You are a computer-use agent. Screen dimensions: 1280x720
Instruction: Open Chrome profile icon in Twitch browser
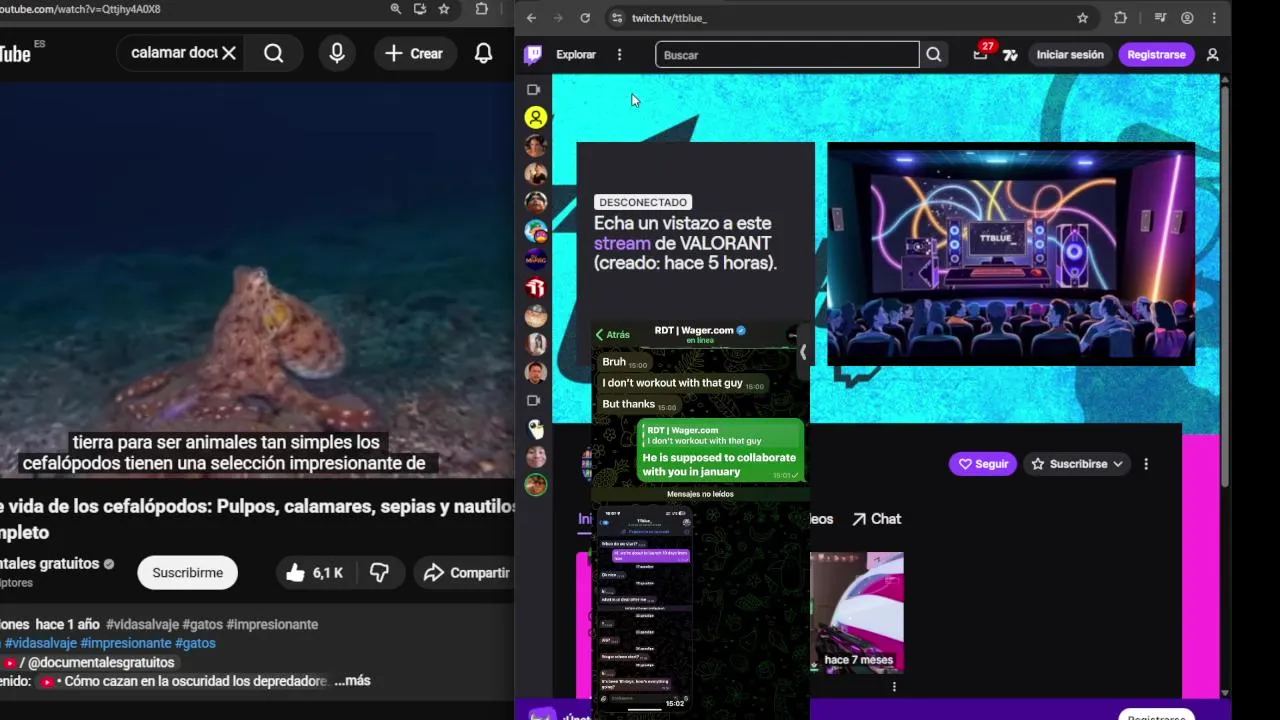[1187, 18]
